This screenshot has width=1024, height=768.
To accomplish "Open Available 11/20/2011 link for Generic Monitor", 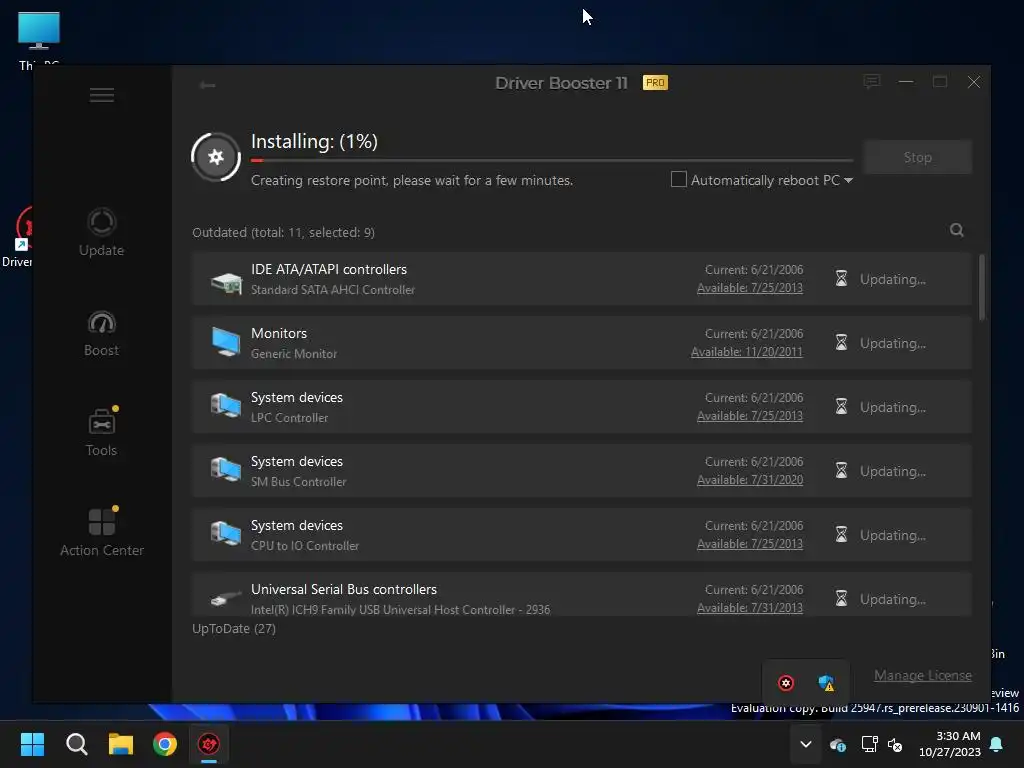I will point(746,352).
